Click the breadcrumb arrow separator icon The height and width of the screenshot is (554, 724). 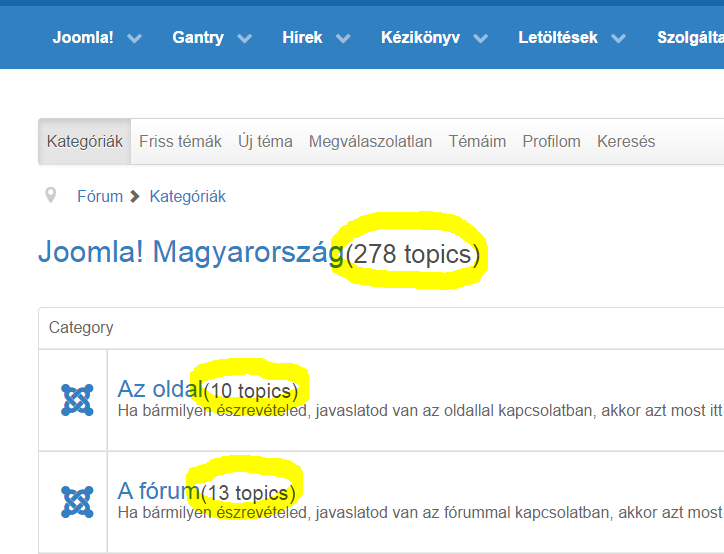(x=135, y=197)
